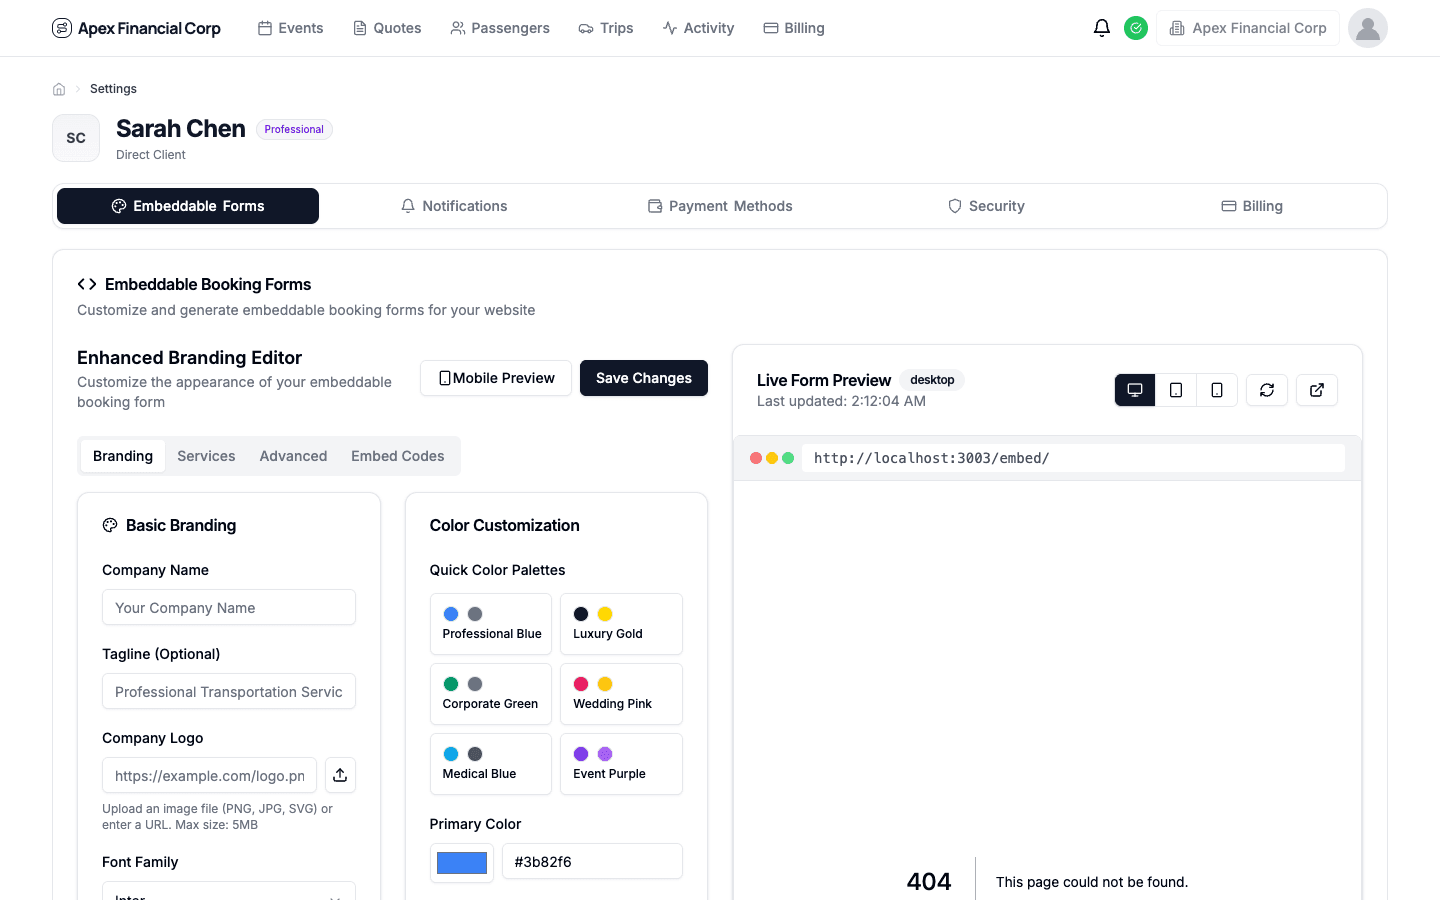
Task: Click the primary color swatch
Action: point(461,861)
